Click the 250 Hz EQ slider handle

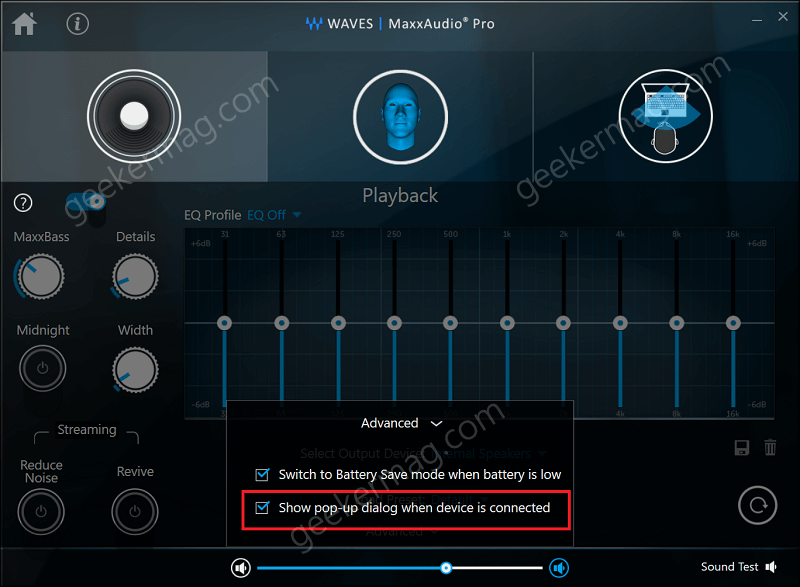(x=394, y=323)
